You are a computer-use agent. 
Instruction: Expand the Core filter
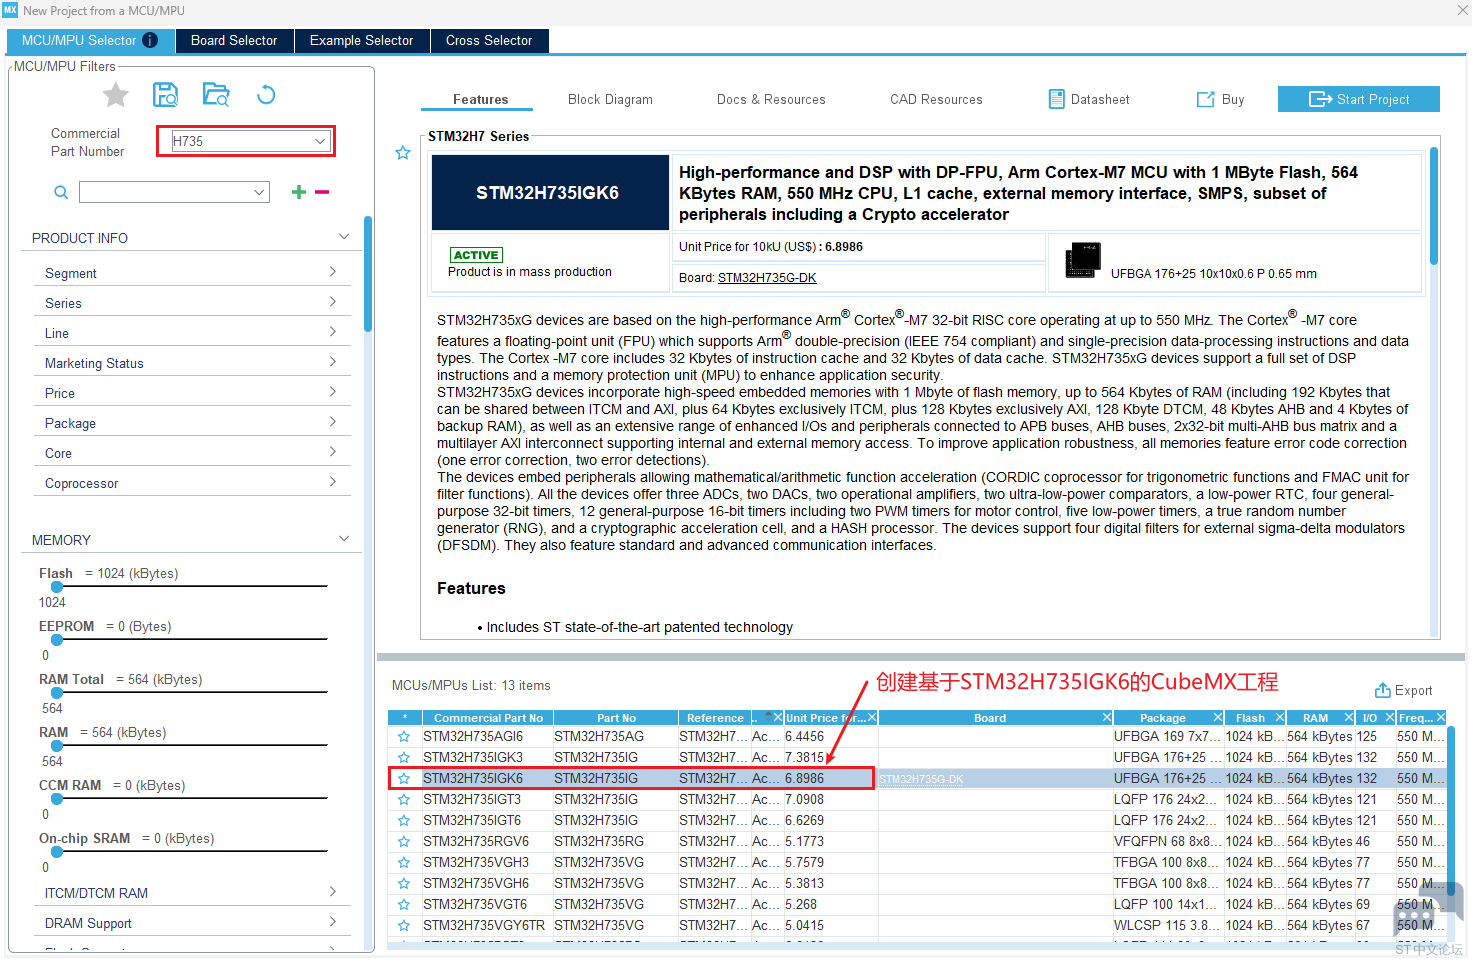pyautogui.click(x=333, y=452)
